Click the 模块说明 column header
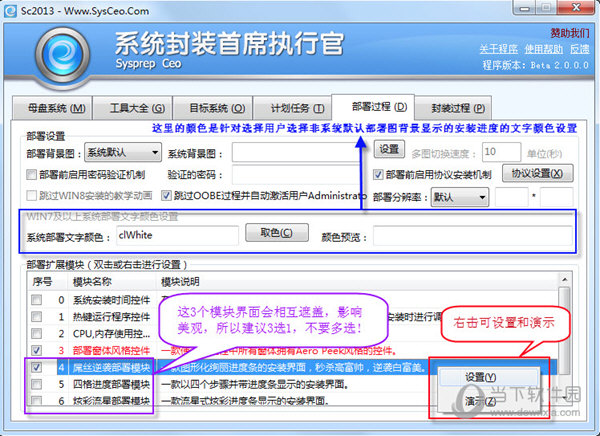 [358, 282]
